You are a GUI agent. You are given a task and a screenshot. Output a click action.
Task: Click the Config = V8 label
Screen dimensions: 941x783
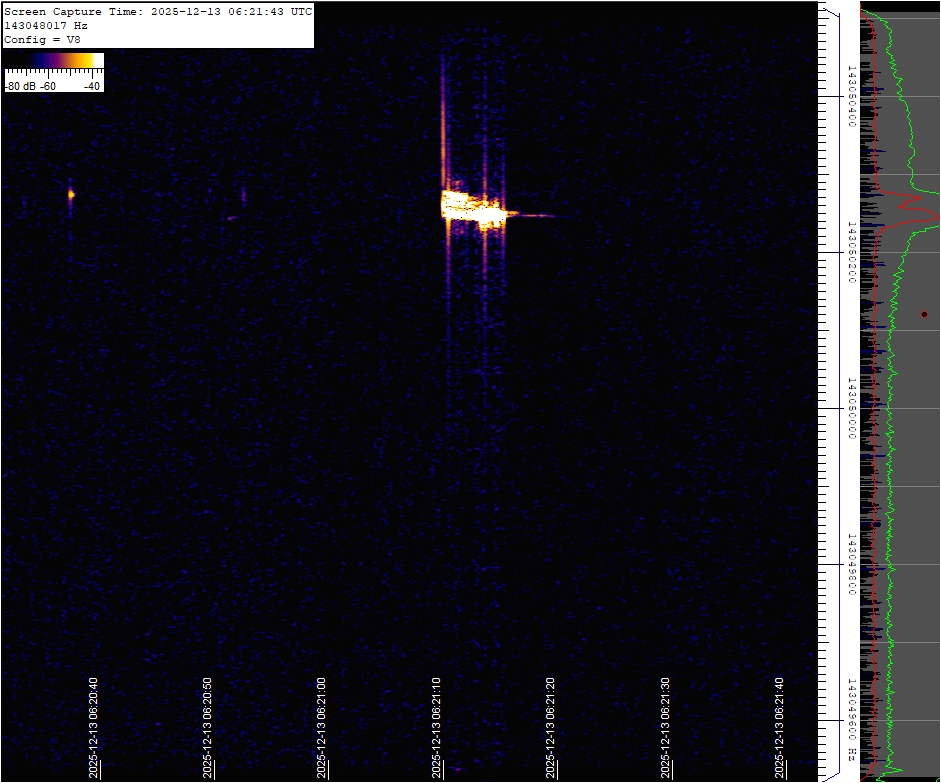[40, 39]
